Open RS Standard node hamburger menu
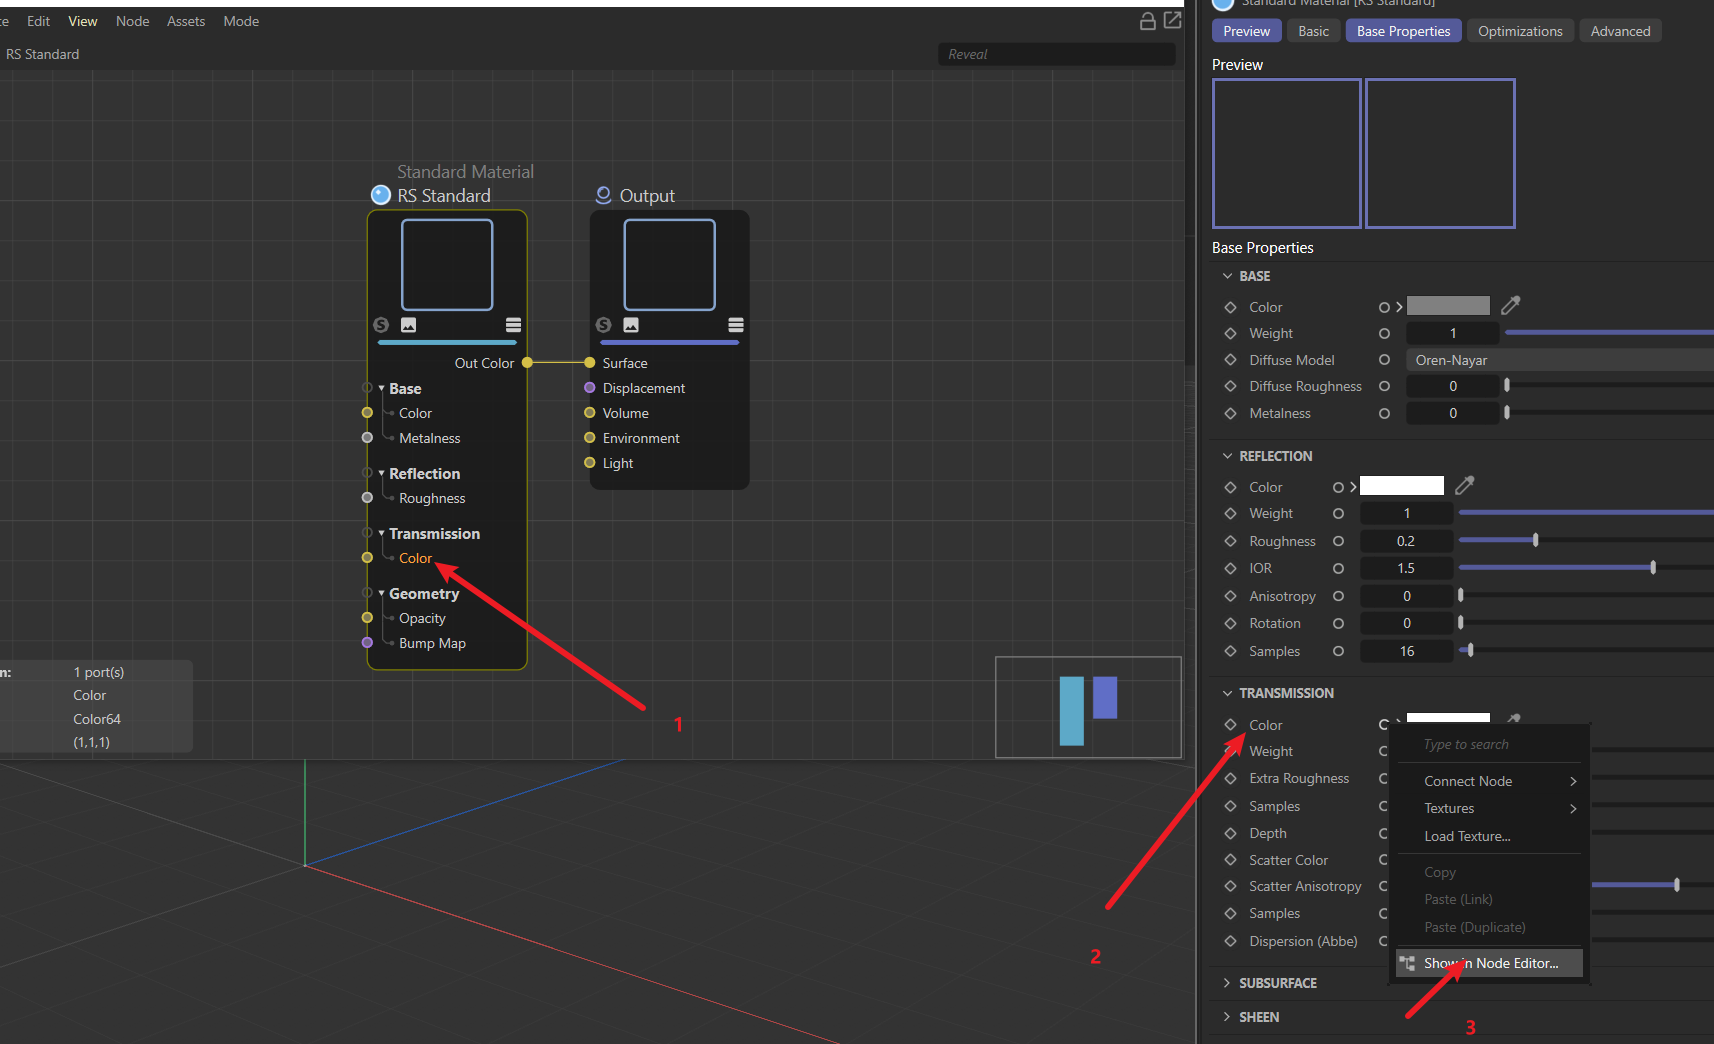 point(513,325)
